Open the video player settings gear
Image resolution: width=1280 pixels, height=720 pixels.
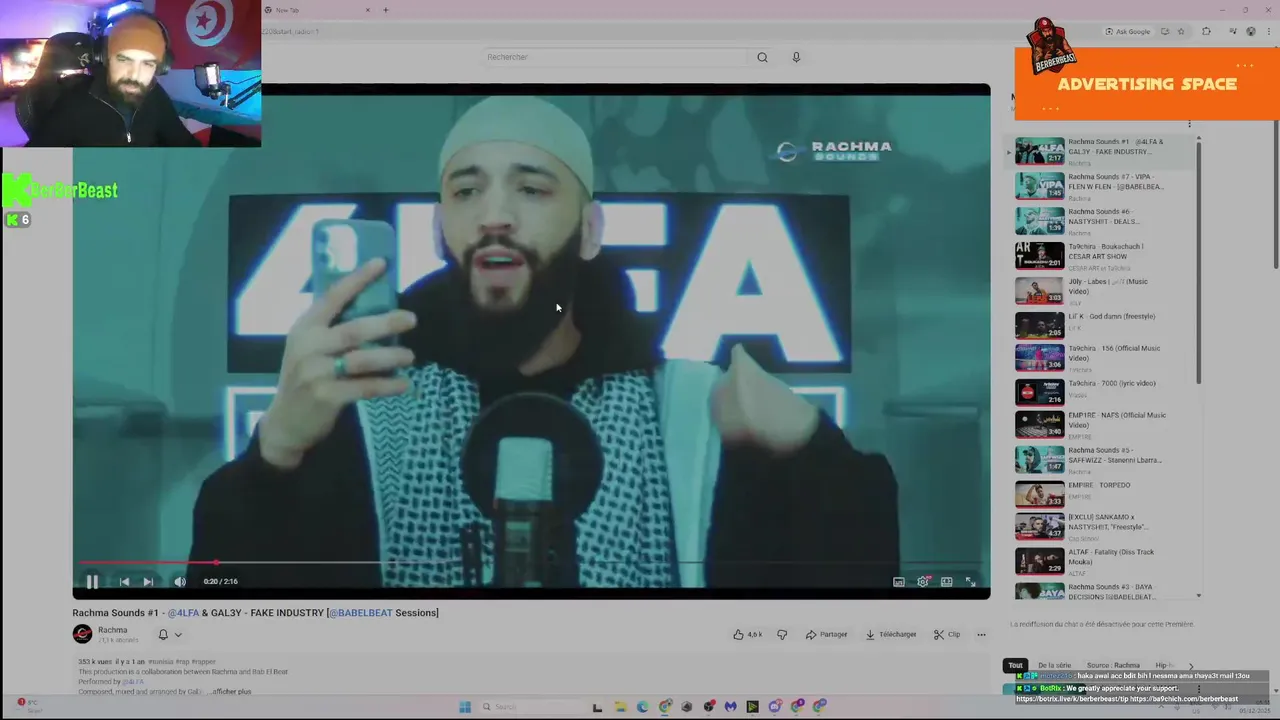(x=922, y=581)
